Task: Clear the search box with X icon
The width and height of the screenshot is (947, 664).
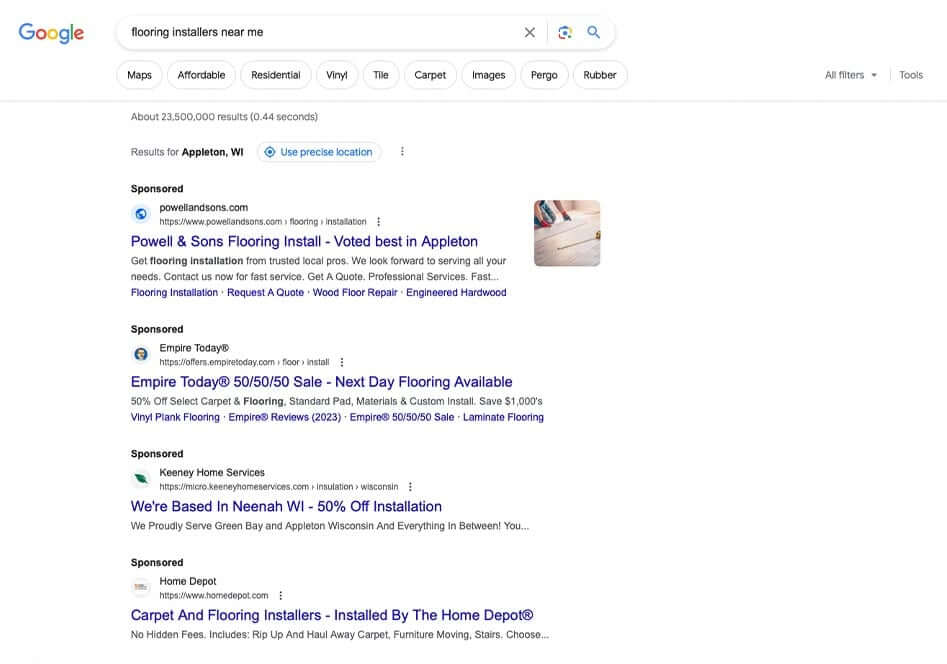Action: [530, 32]
